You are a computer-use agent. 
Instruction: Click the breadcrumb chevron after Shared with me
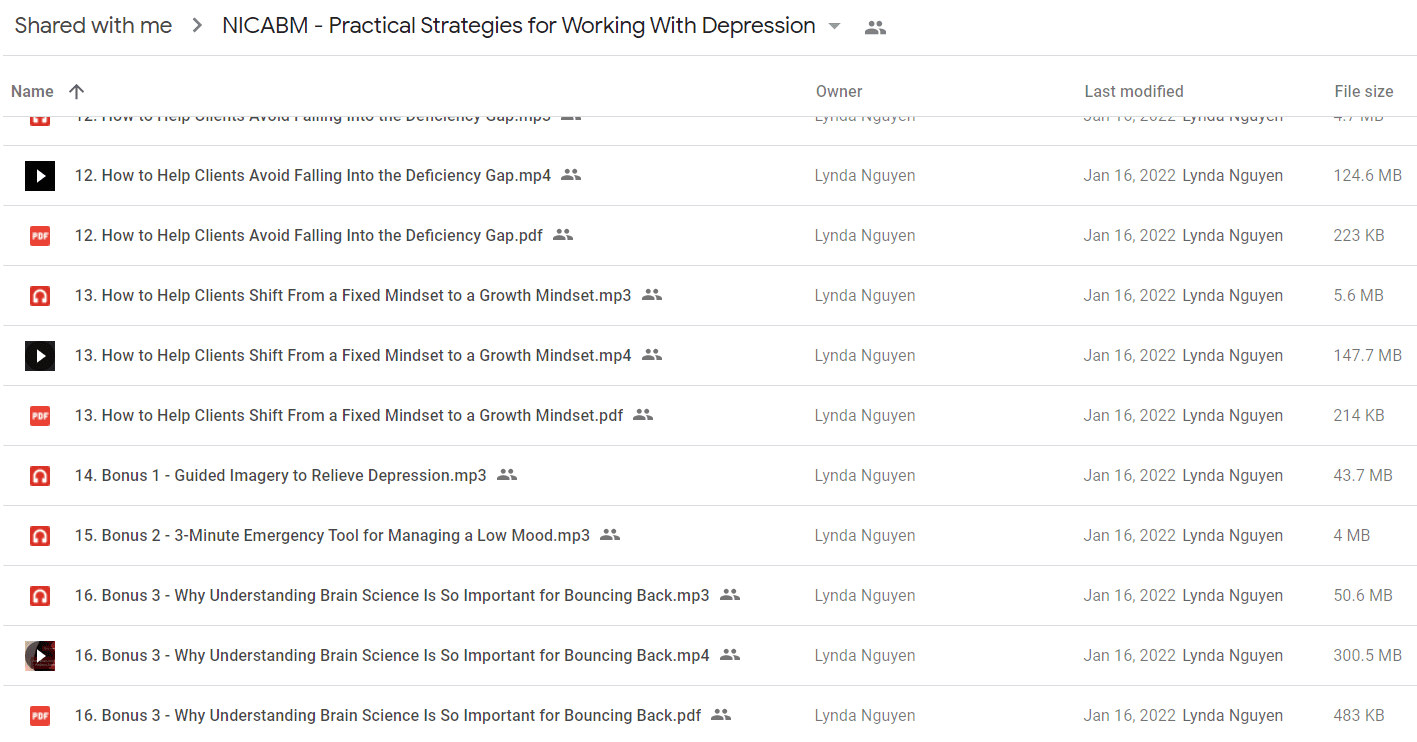point(197,27)
